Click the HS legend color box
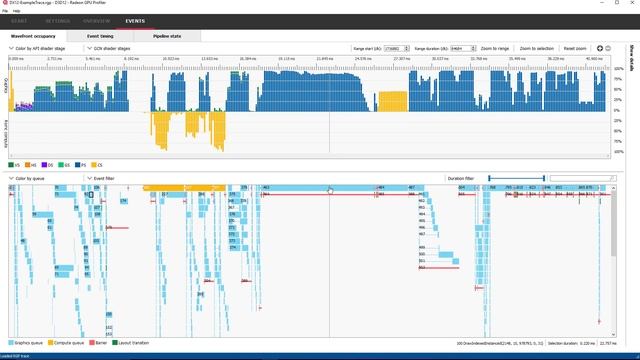This screenshot has width=640, height=360. pos(28,165)
